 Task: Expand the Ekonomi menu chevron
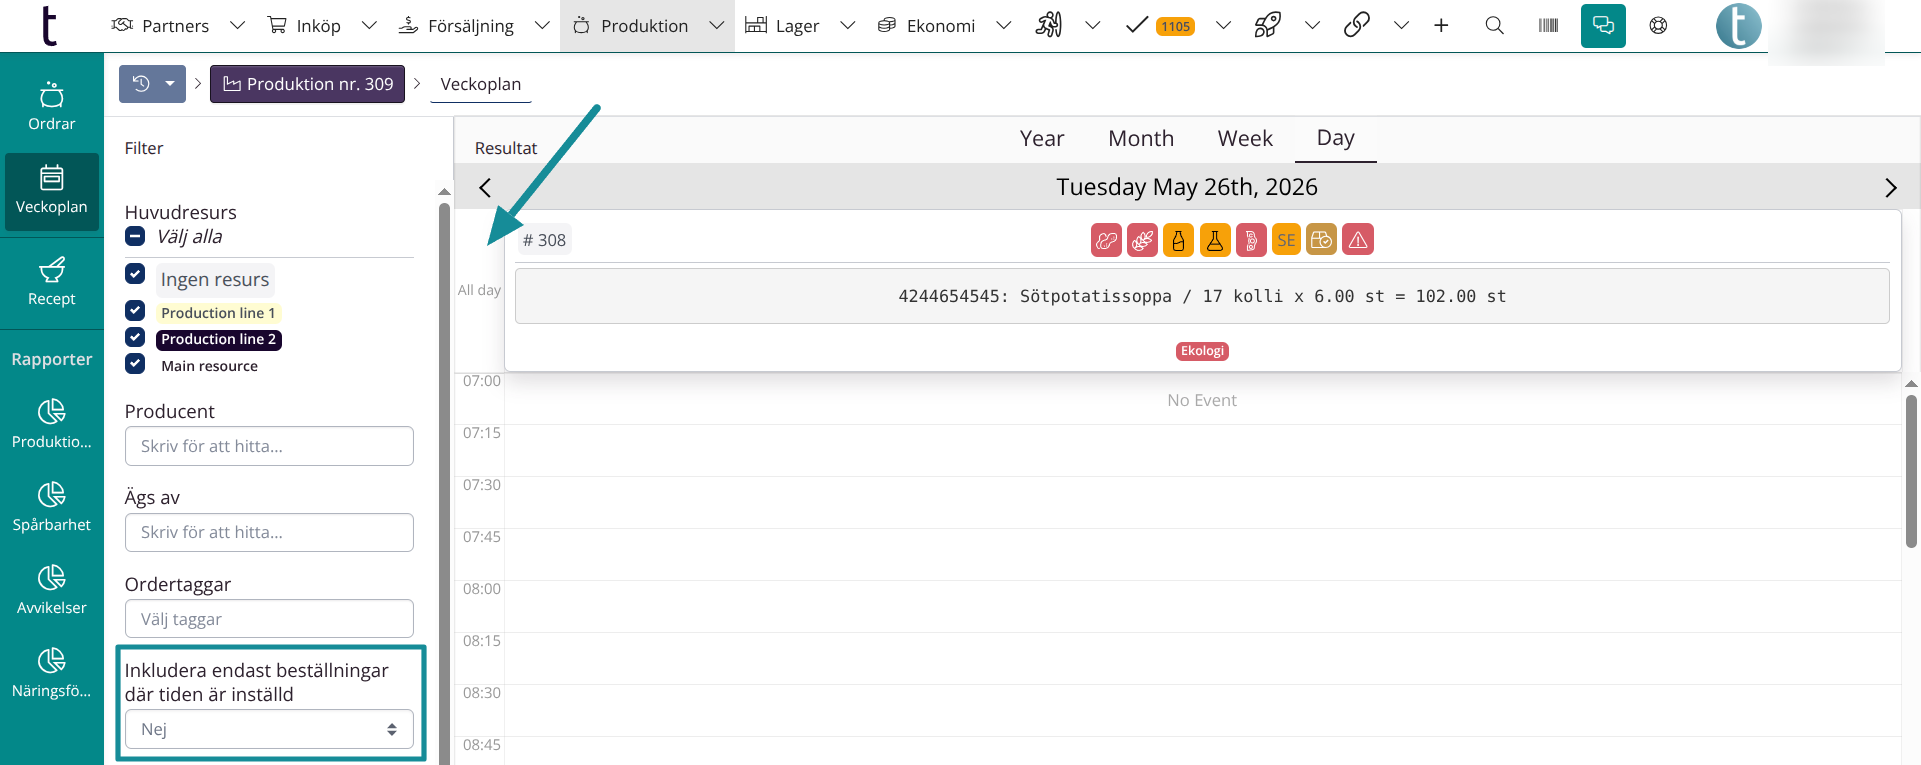click(1004, 25)
